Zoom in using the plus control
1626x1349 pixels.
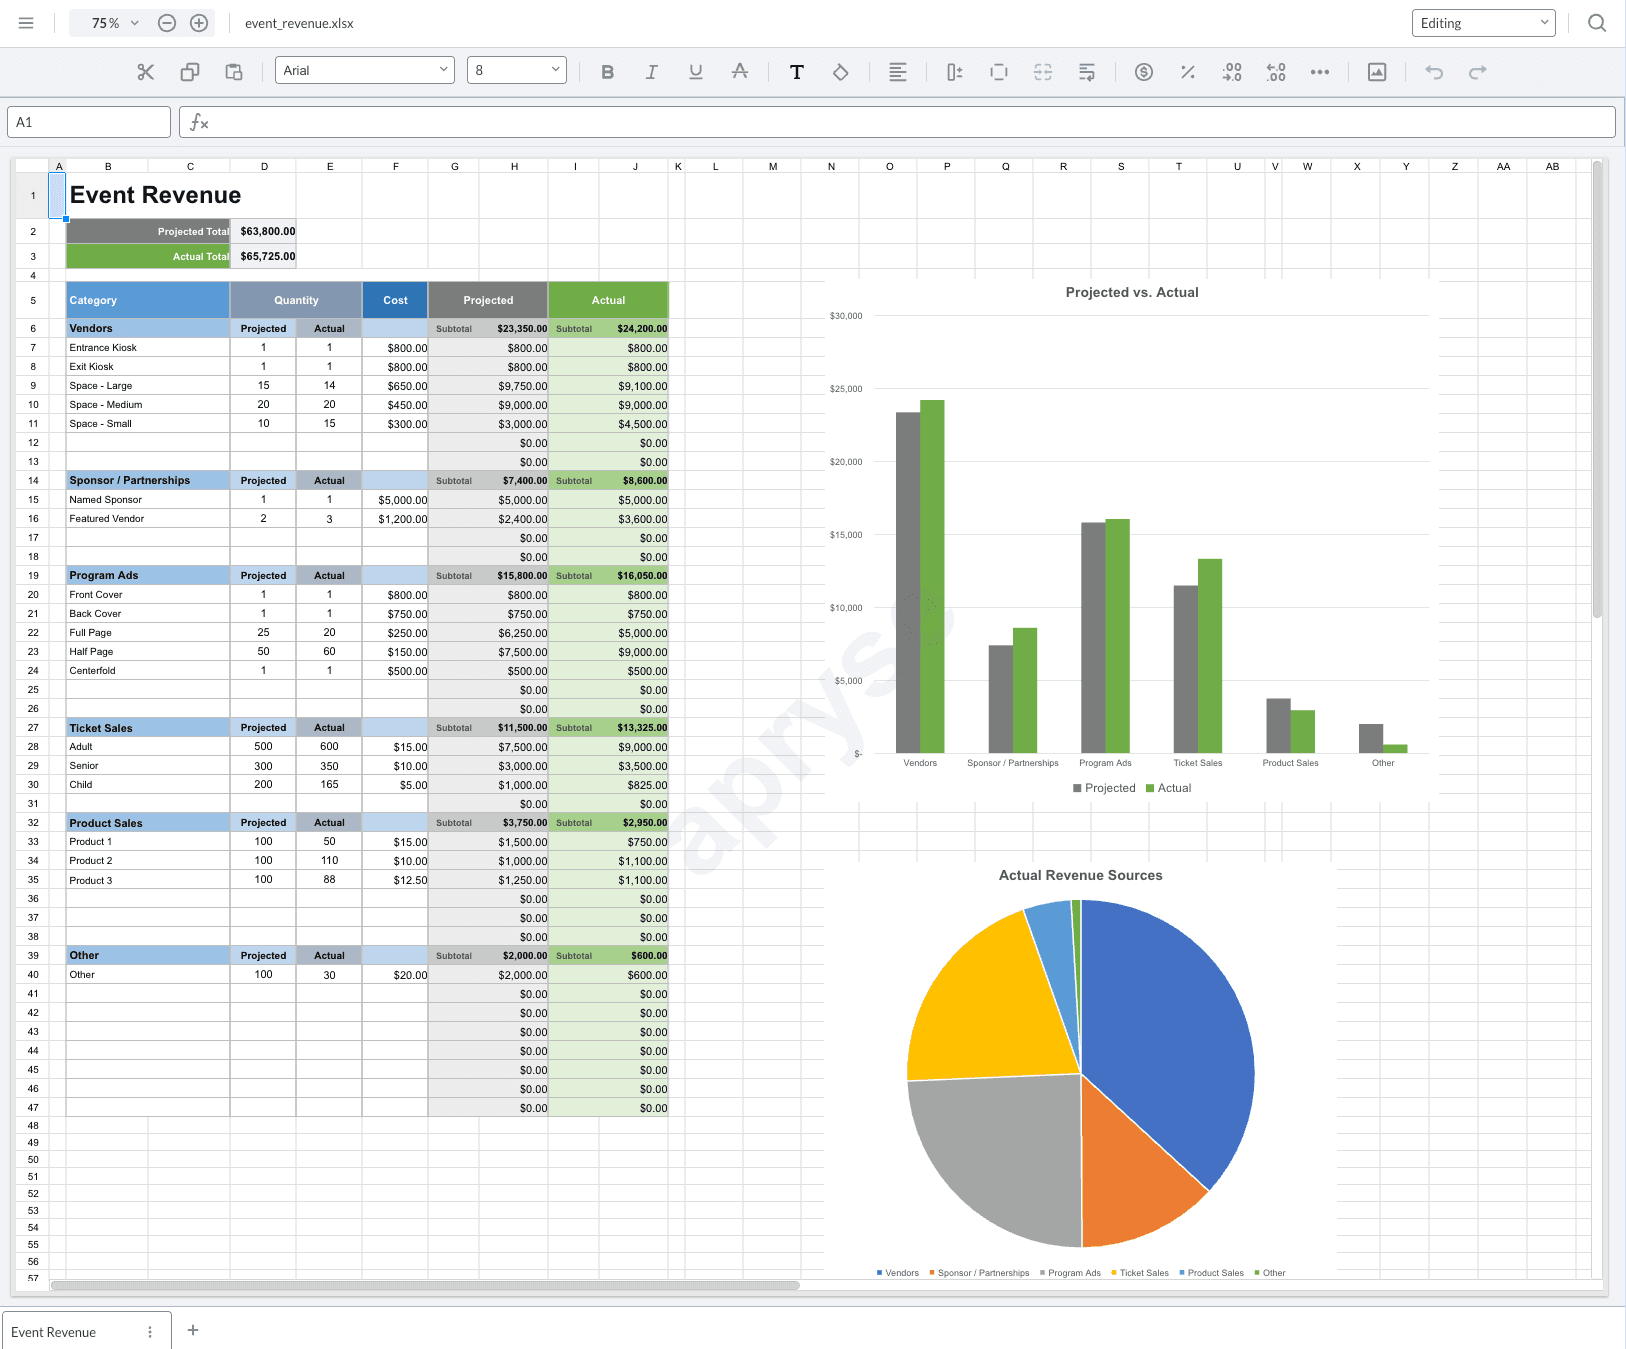point(199,22)
